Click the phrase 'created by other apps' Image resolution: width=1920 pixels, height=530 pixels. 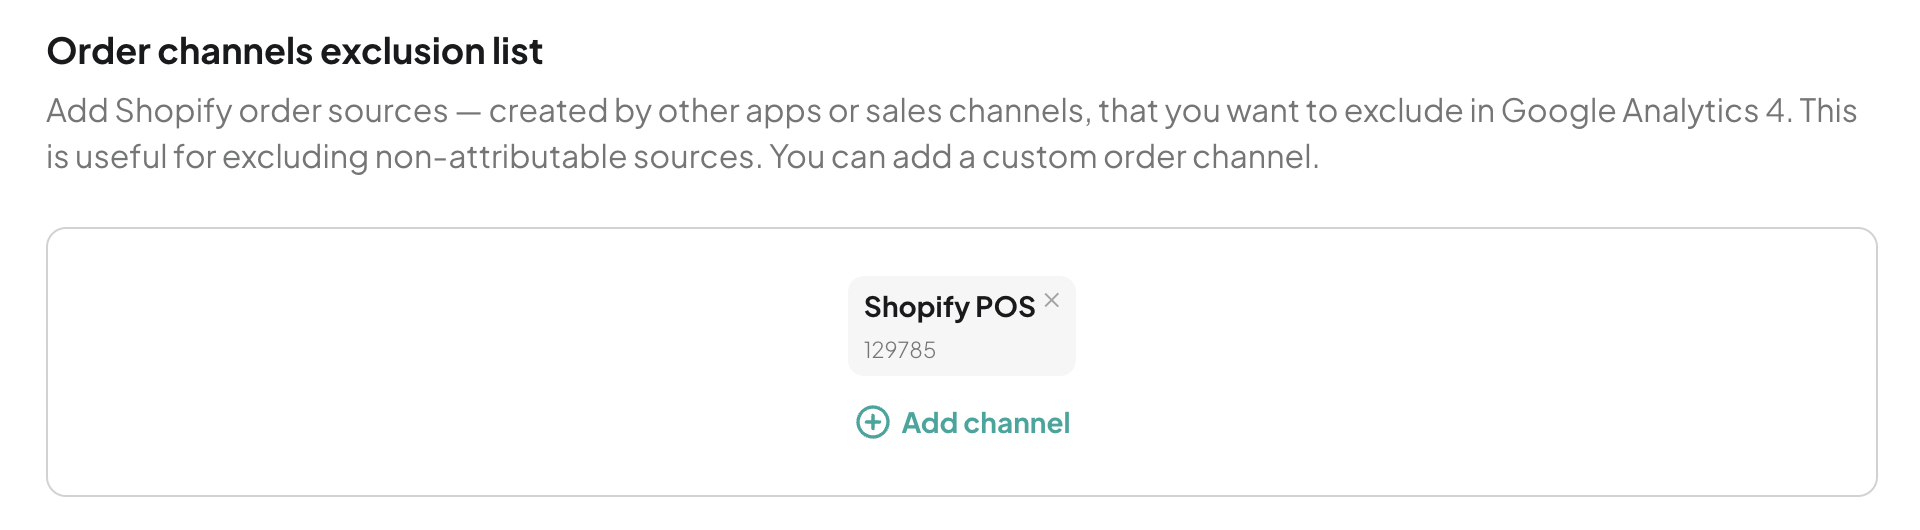(655, 111)
